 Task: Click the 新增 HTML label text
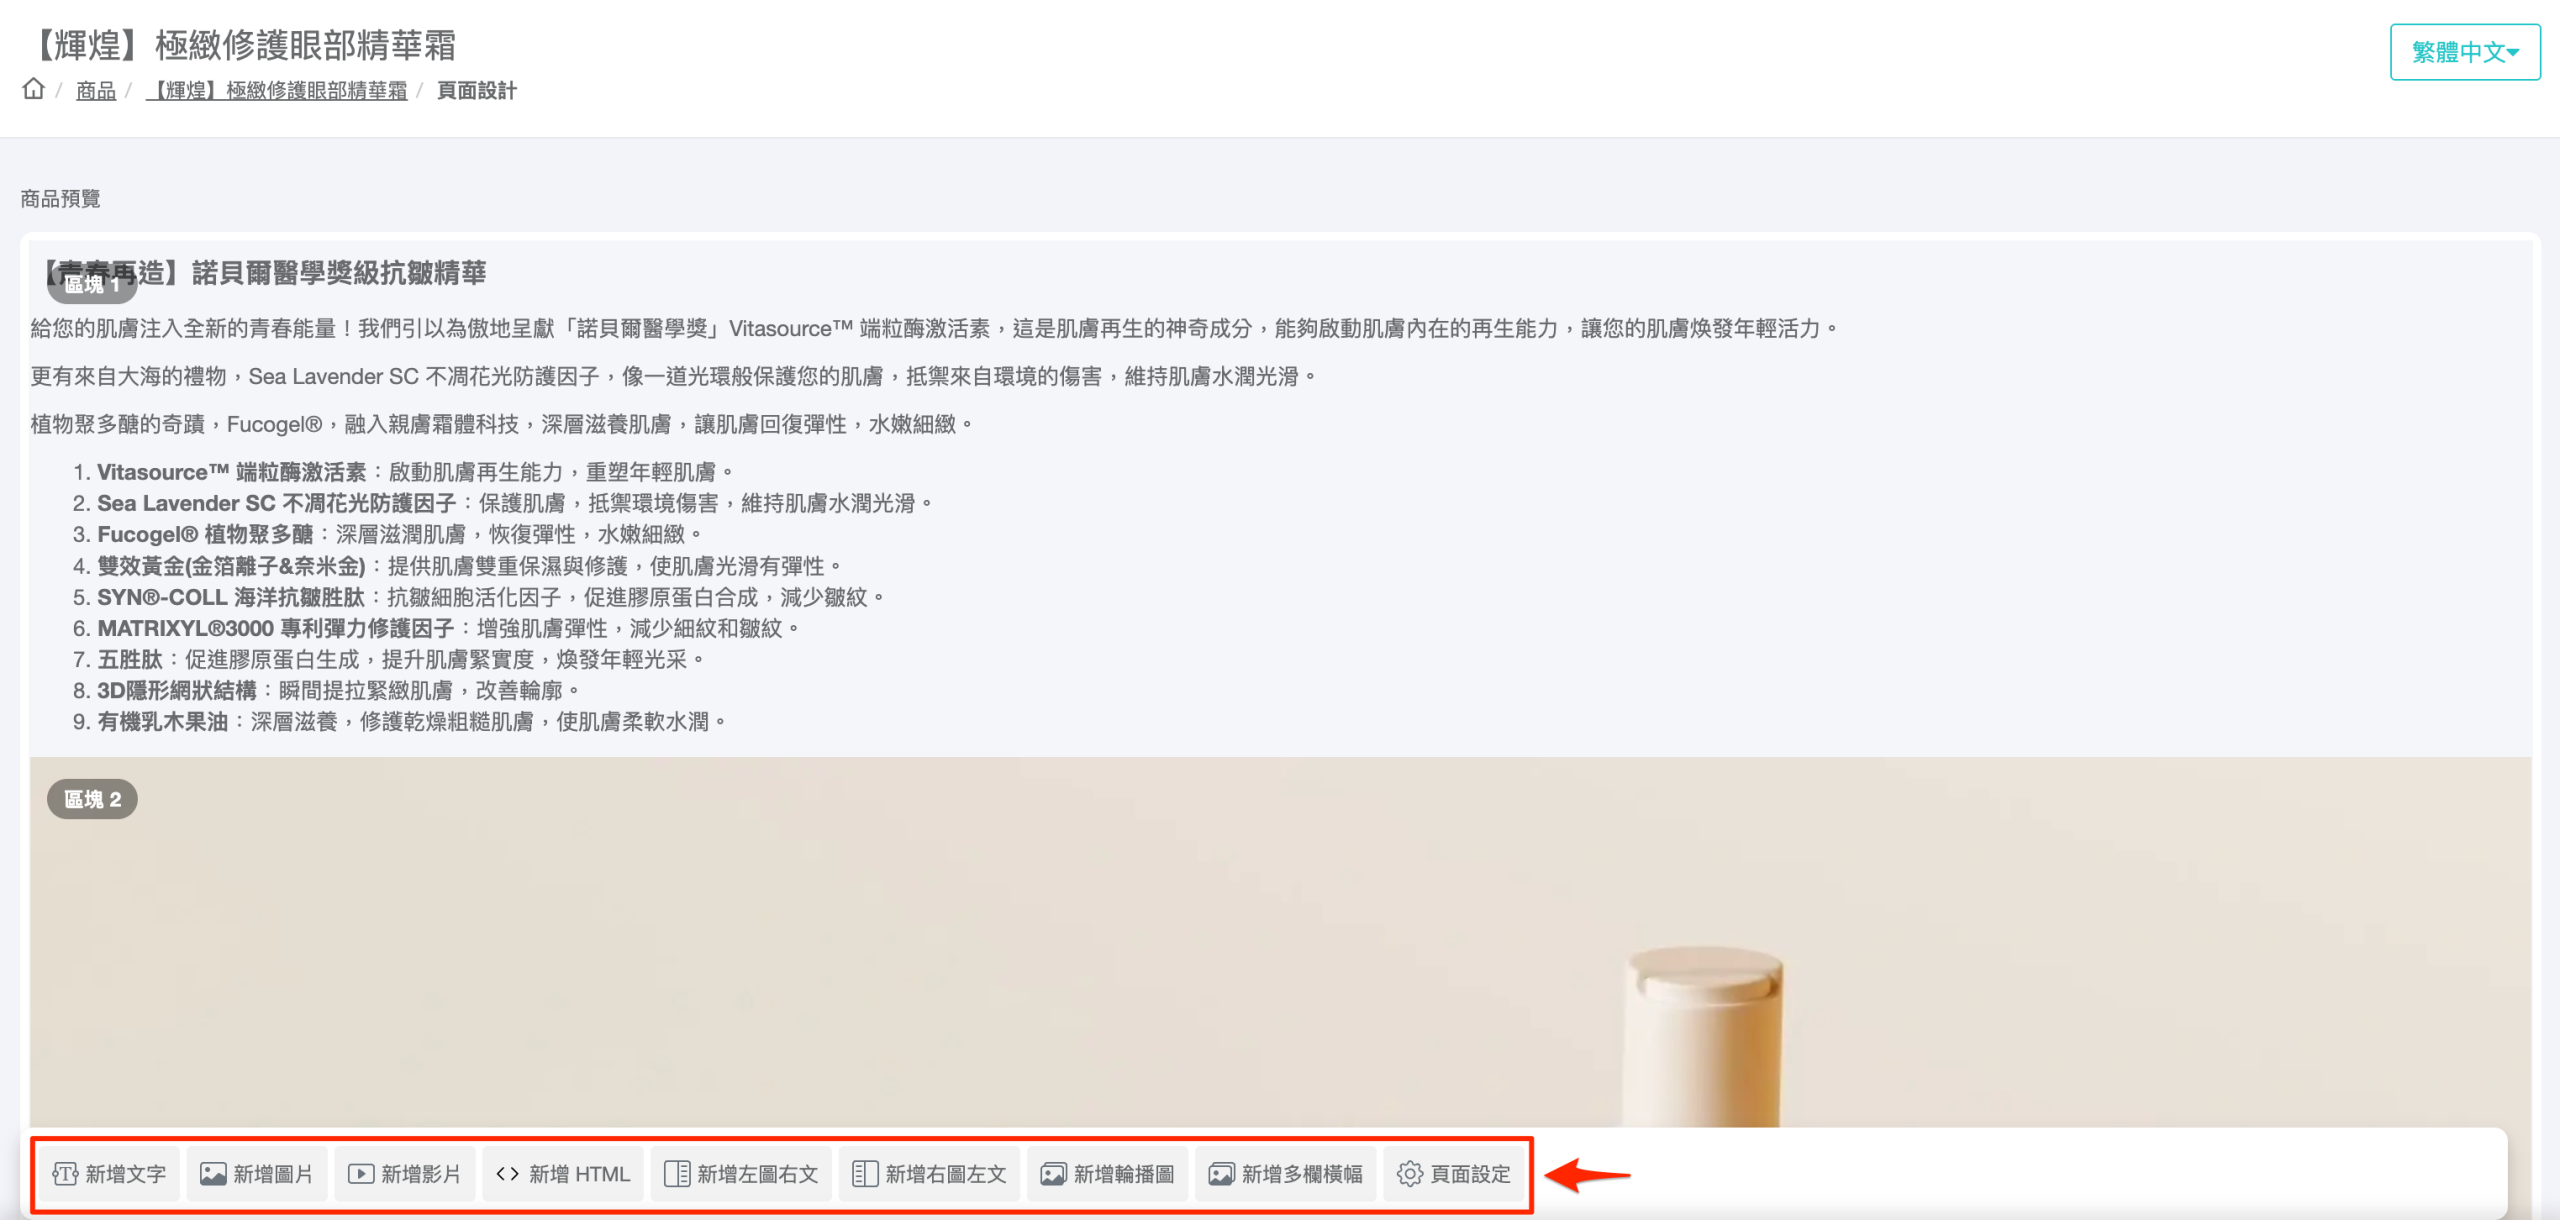[x=579, y=1174]
